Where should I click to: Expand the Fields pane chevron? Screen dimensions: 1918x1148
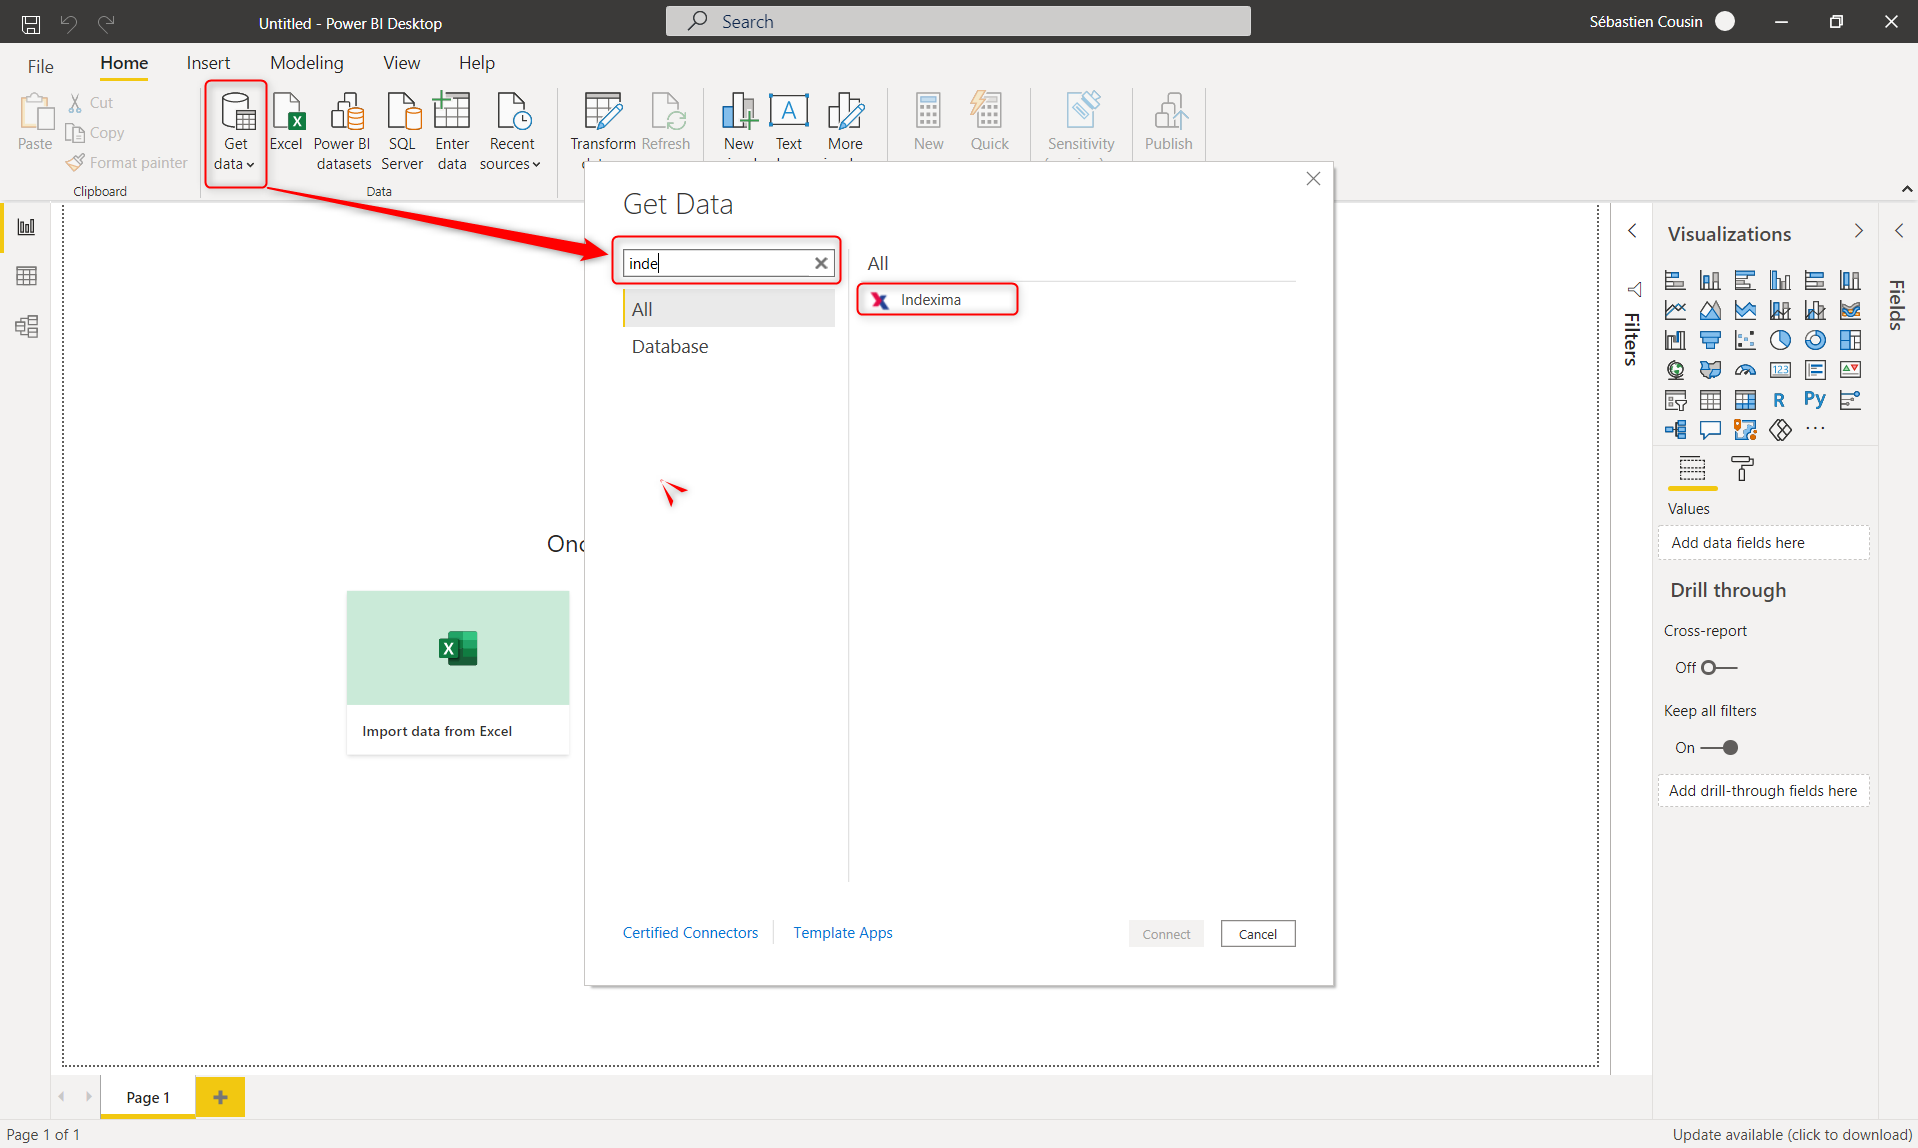pos(1899,231)
